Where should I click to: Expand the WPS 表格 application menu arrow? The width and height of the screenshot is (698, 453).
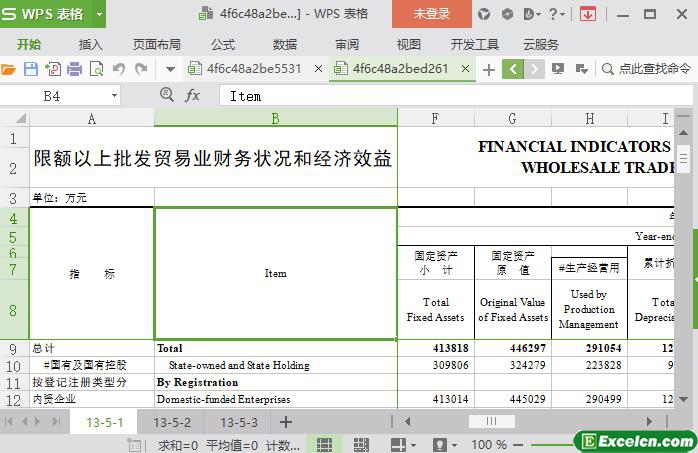[99, 14]
